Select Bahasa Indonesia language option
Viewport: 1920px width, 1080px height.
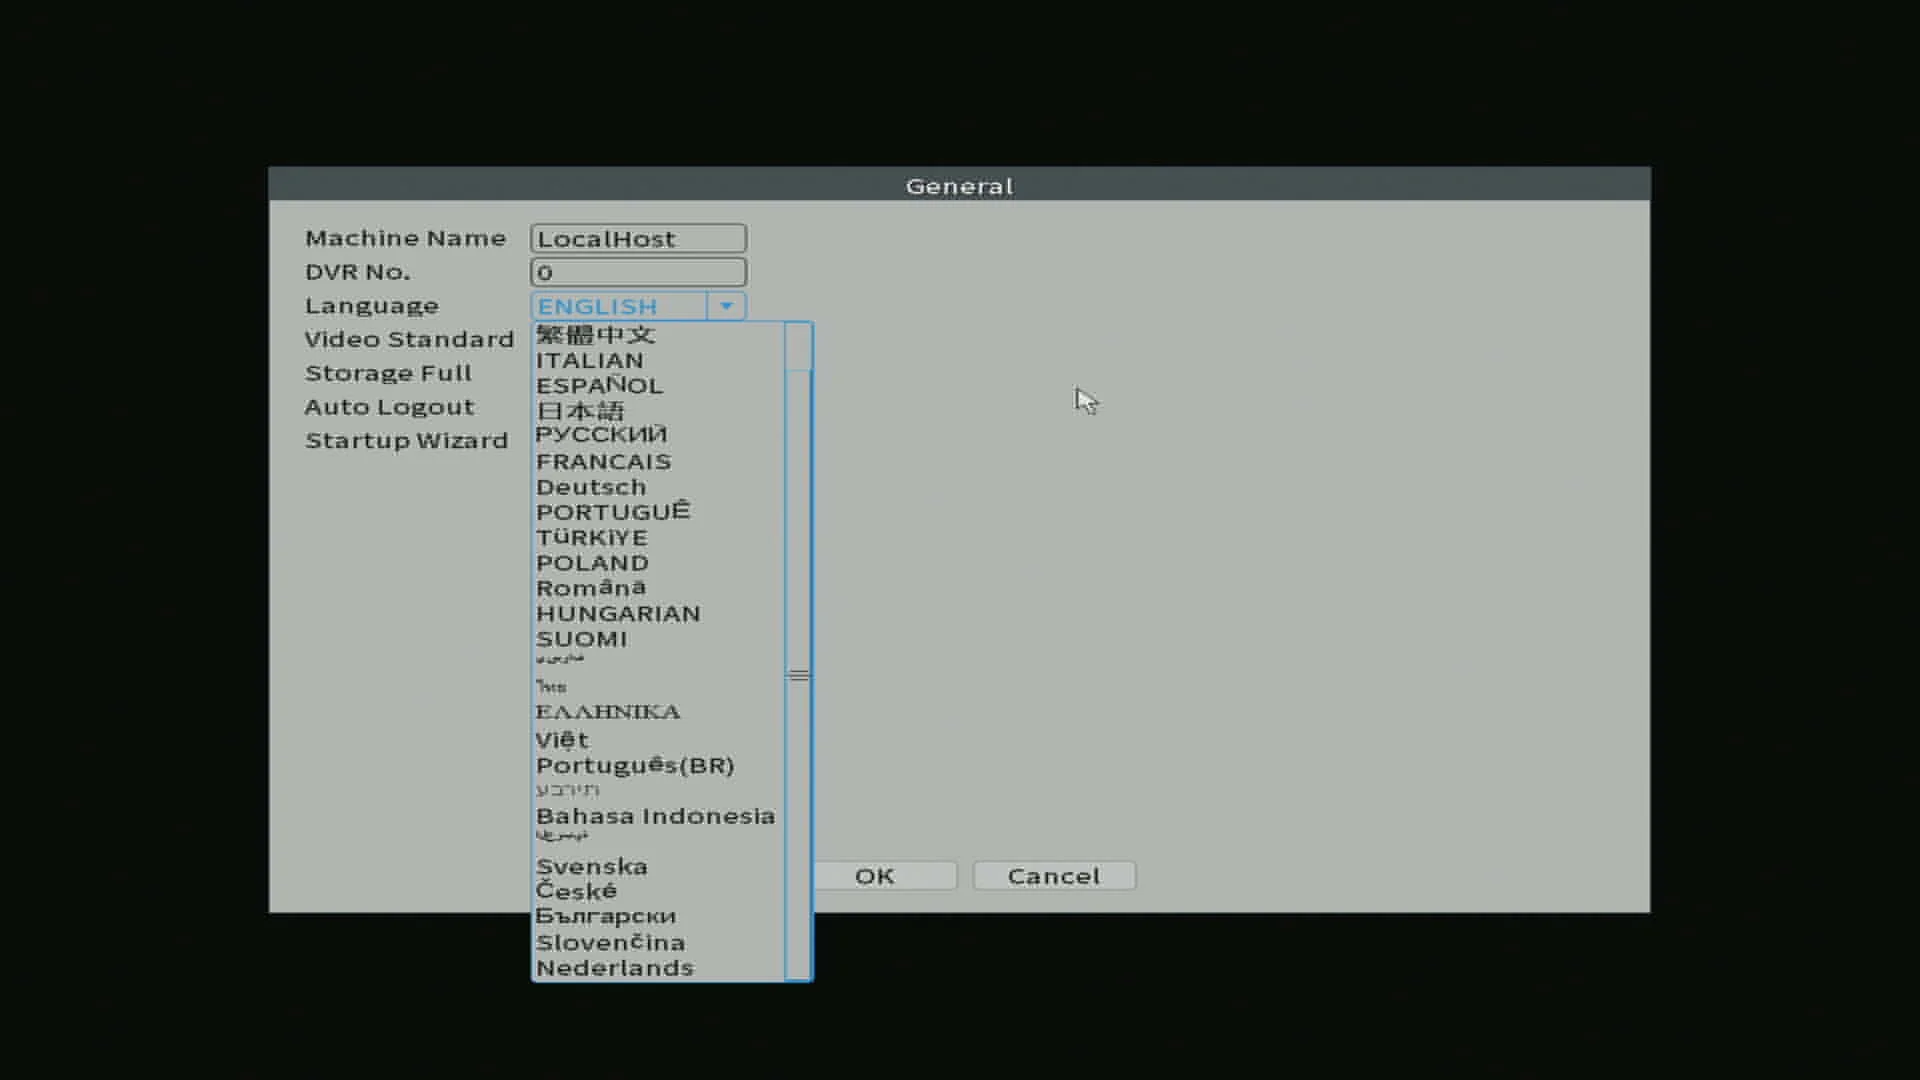point(655,817)
